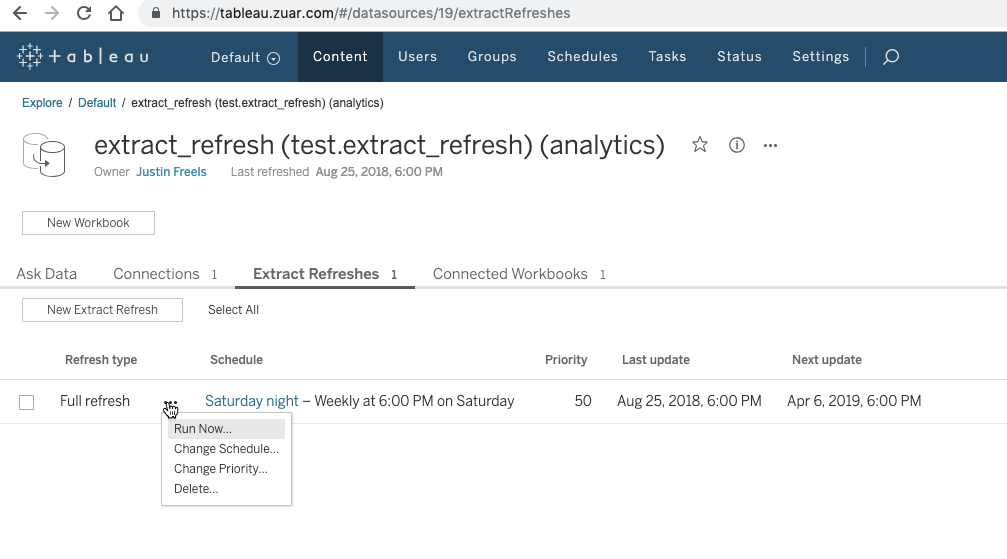Click the Full refresh row ellipsis
Screen dimensions: 1007x559
(170, 403)
